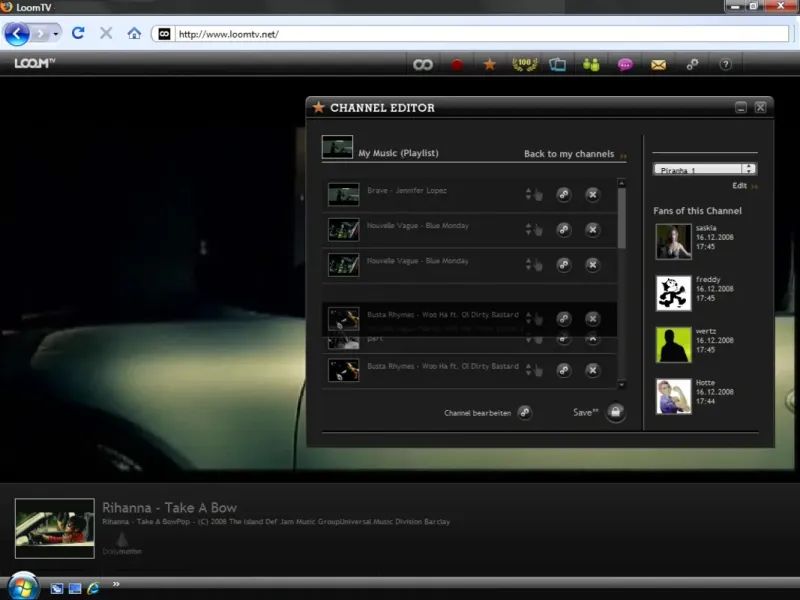Open saskia's fan avatar

click(x=673, y=241)
